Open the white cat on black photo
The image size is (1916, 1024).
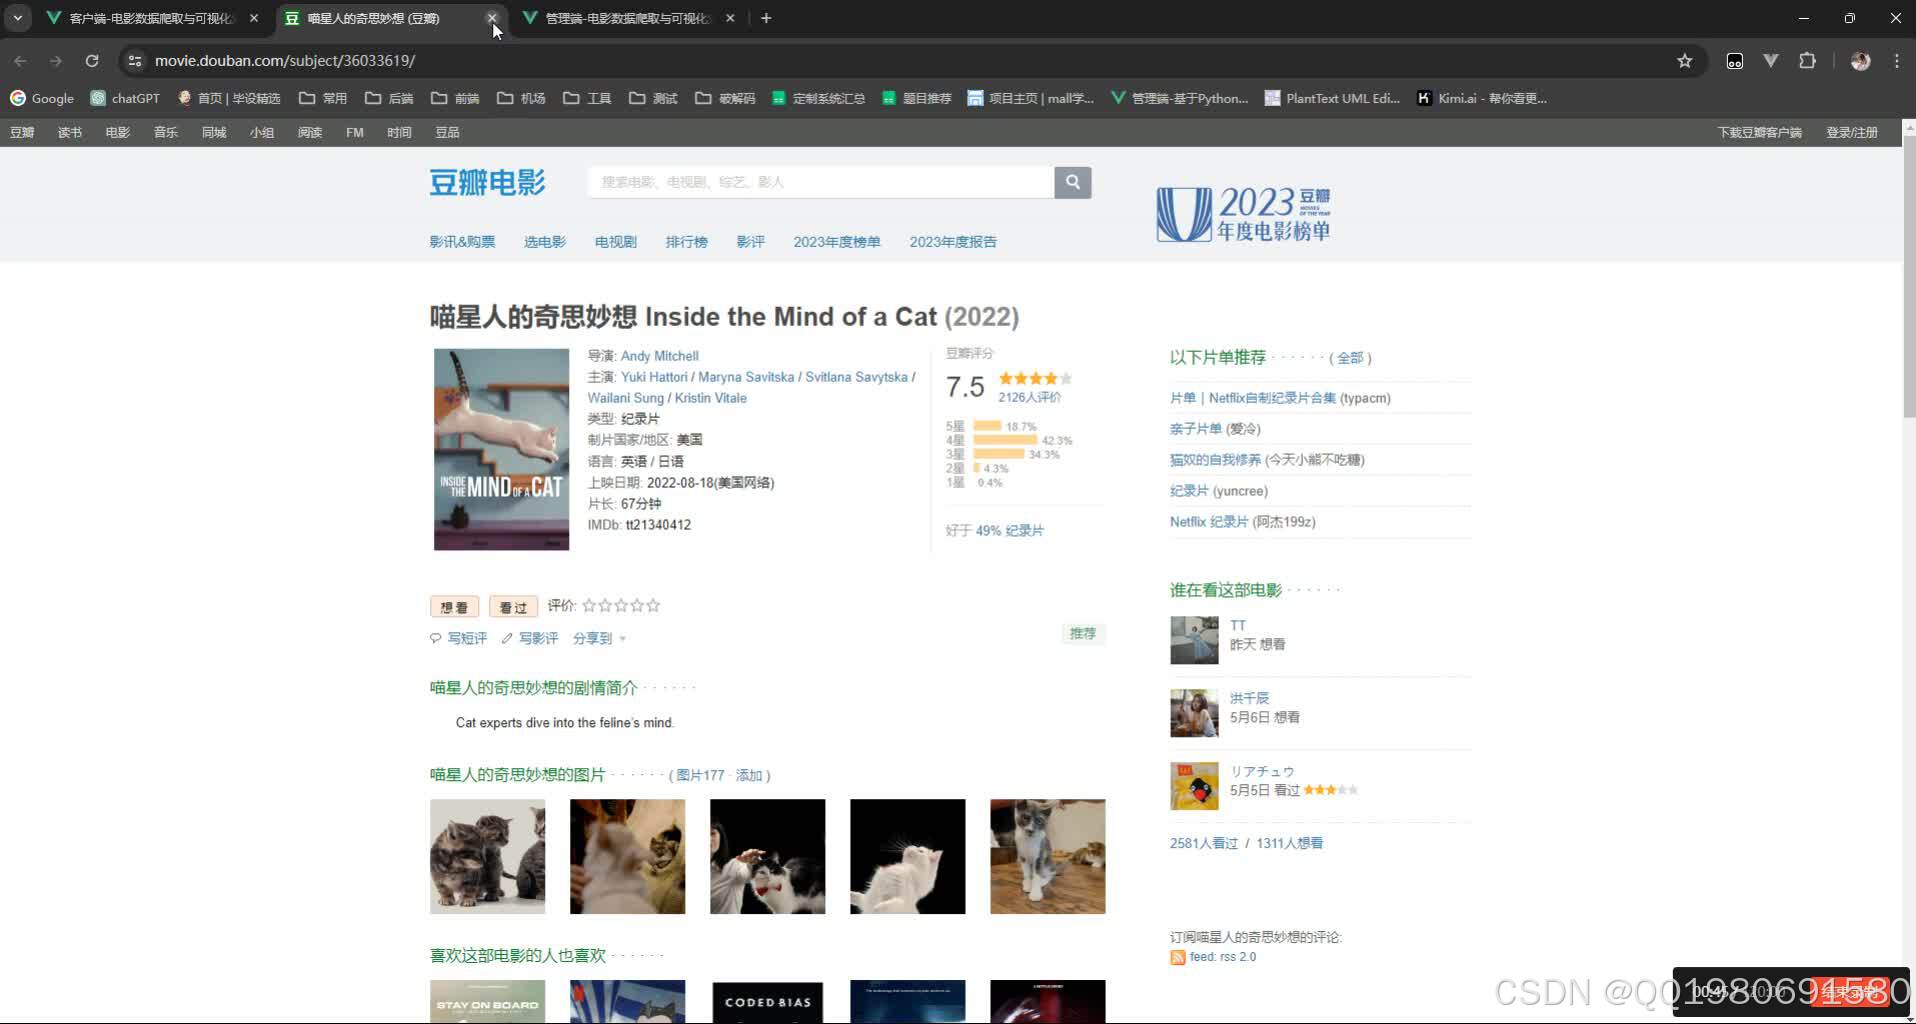pos(907,856)
